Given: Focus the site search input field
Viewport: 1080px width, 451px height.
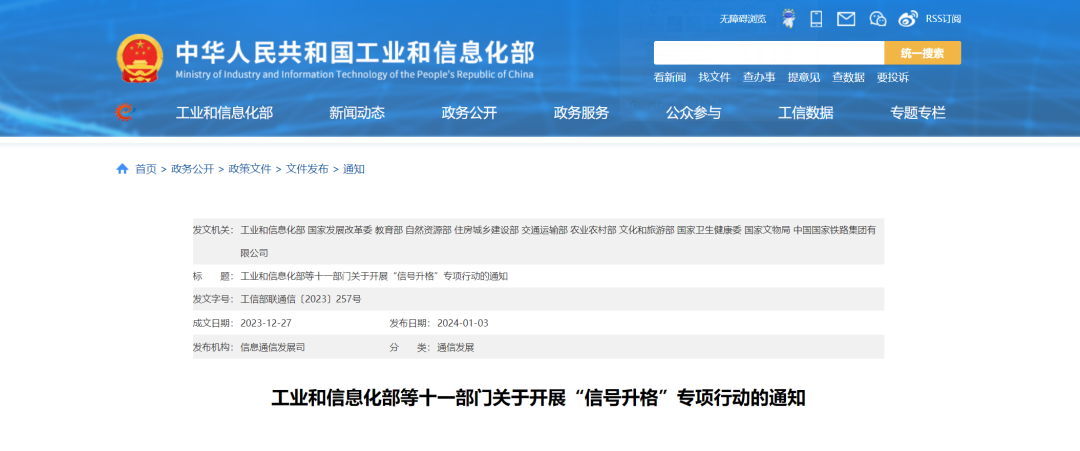Looking at the screenshot, I should (768, 53).
